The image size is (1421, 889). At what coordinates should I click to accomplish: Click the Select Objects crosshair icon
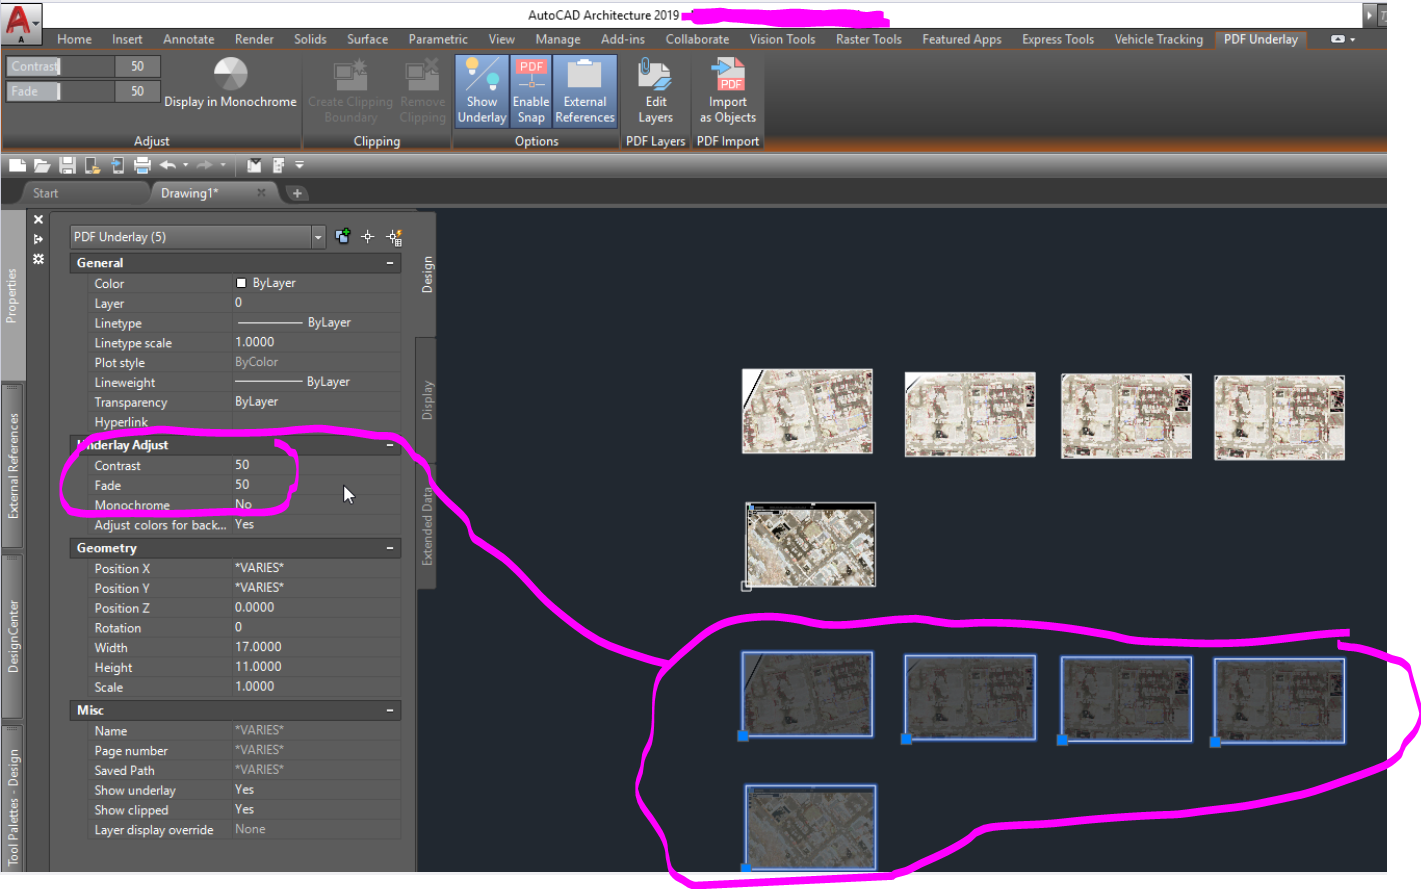(367, 236)
